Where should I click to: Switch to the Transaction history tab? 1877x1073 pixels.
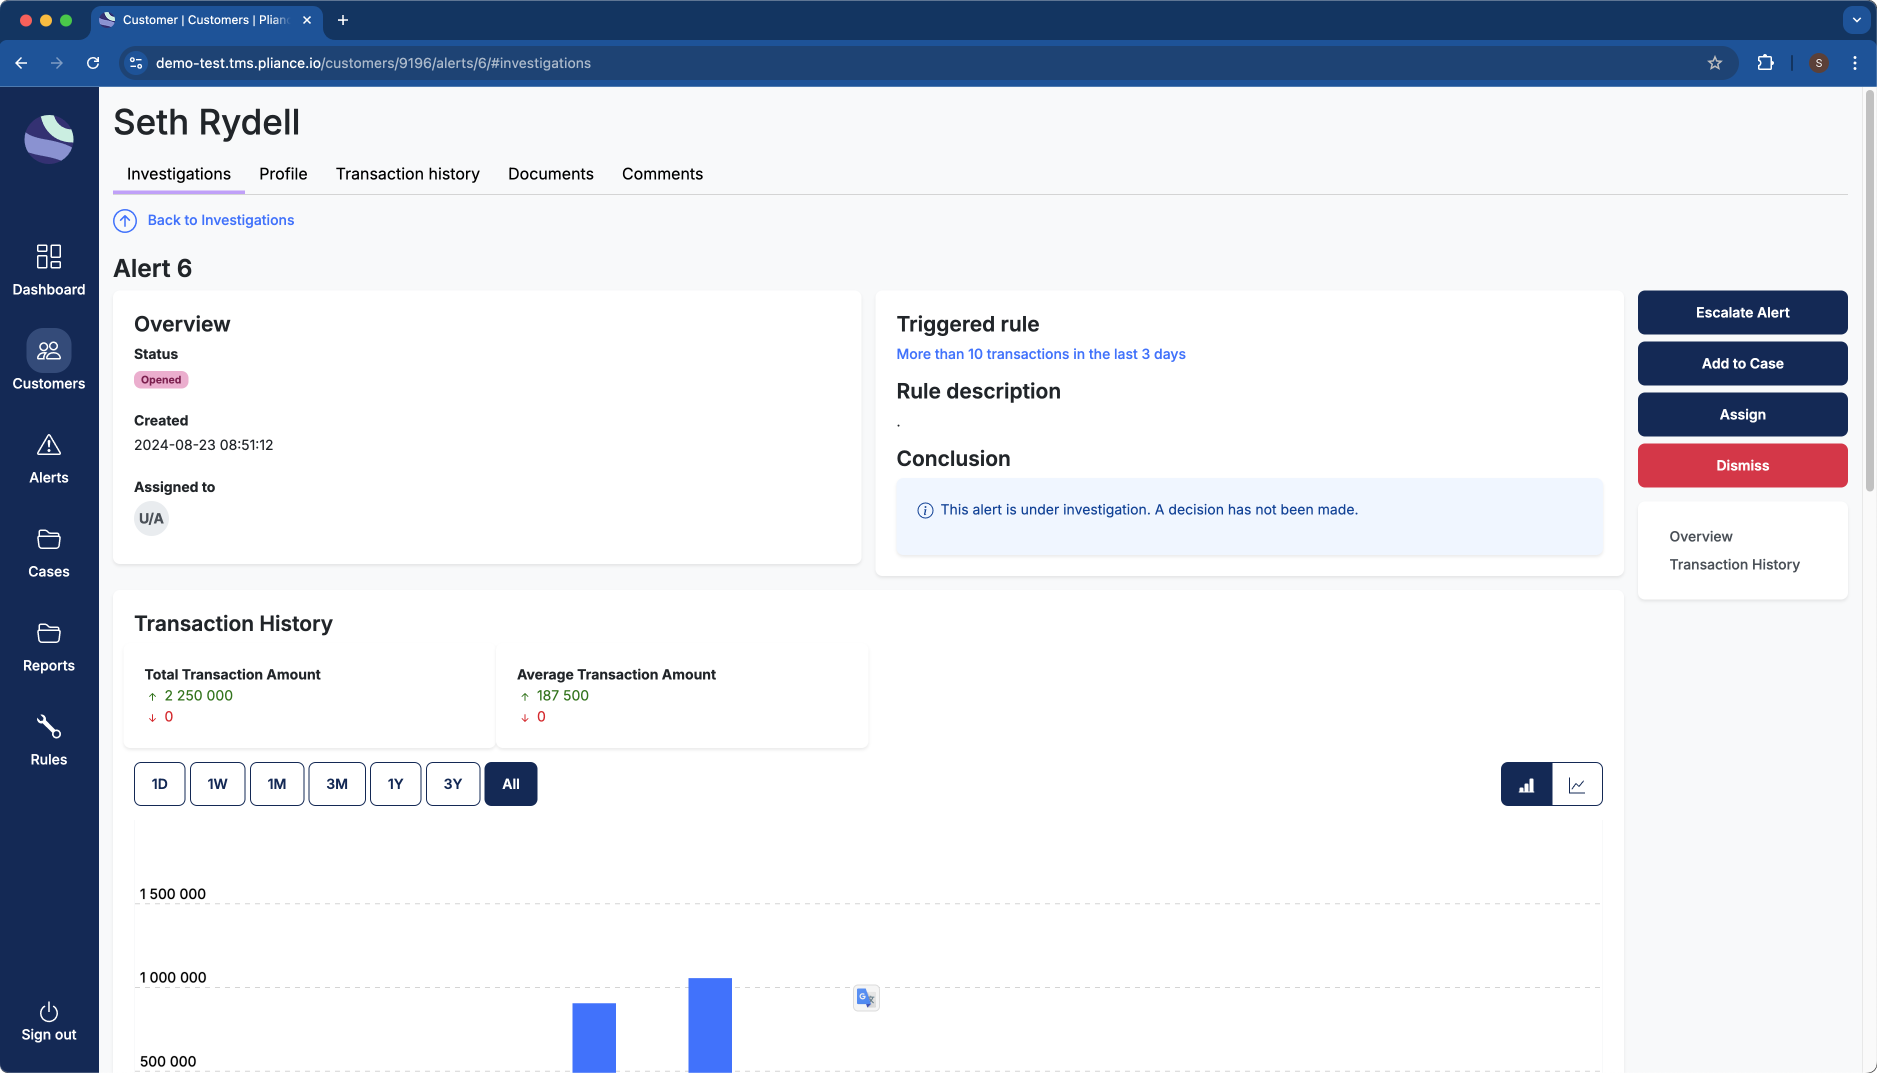(406, 174)
